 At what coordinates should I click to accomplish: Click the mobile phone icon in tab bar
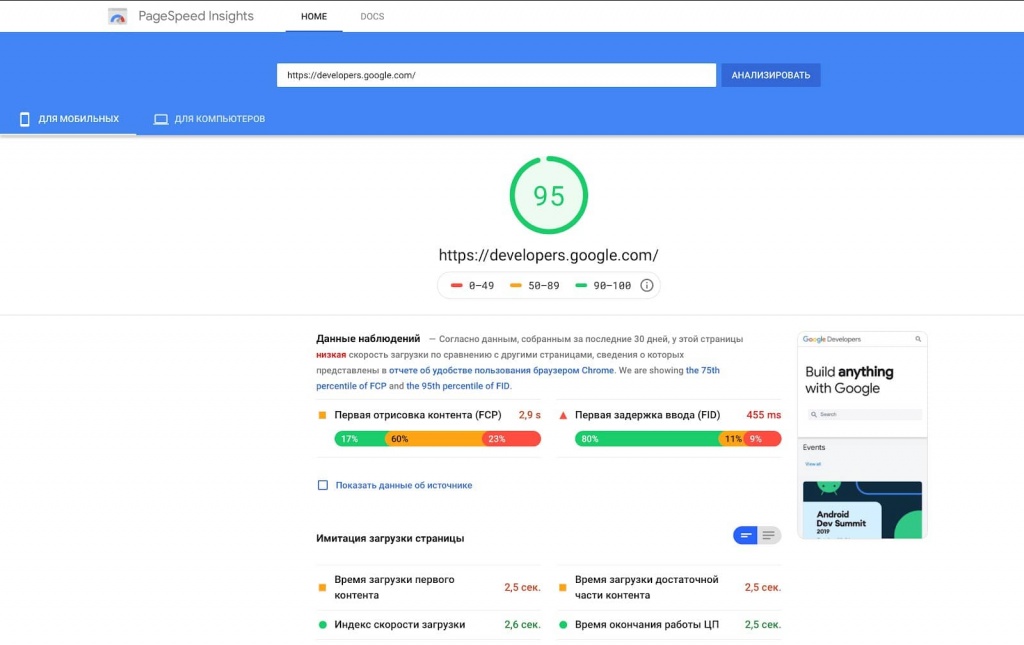(25, 119)
